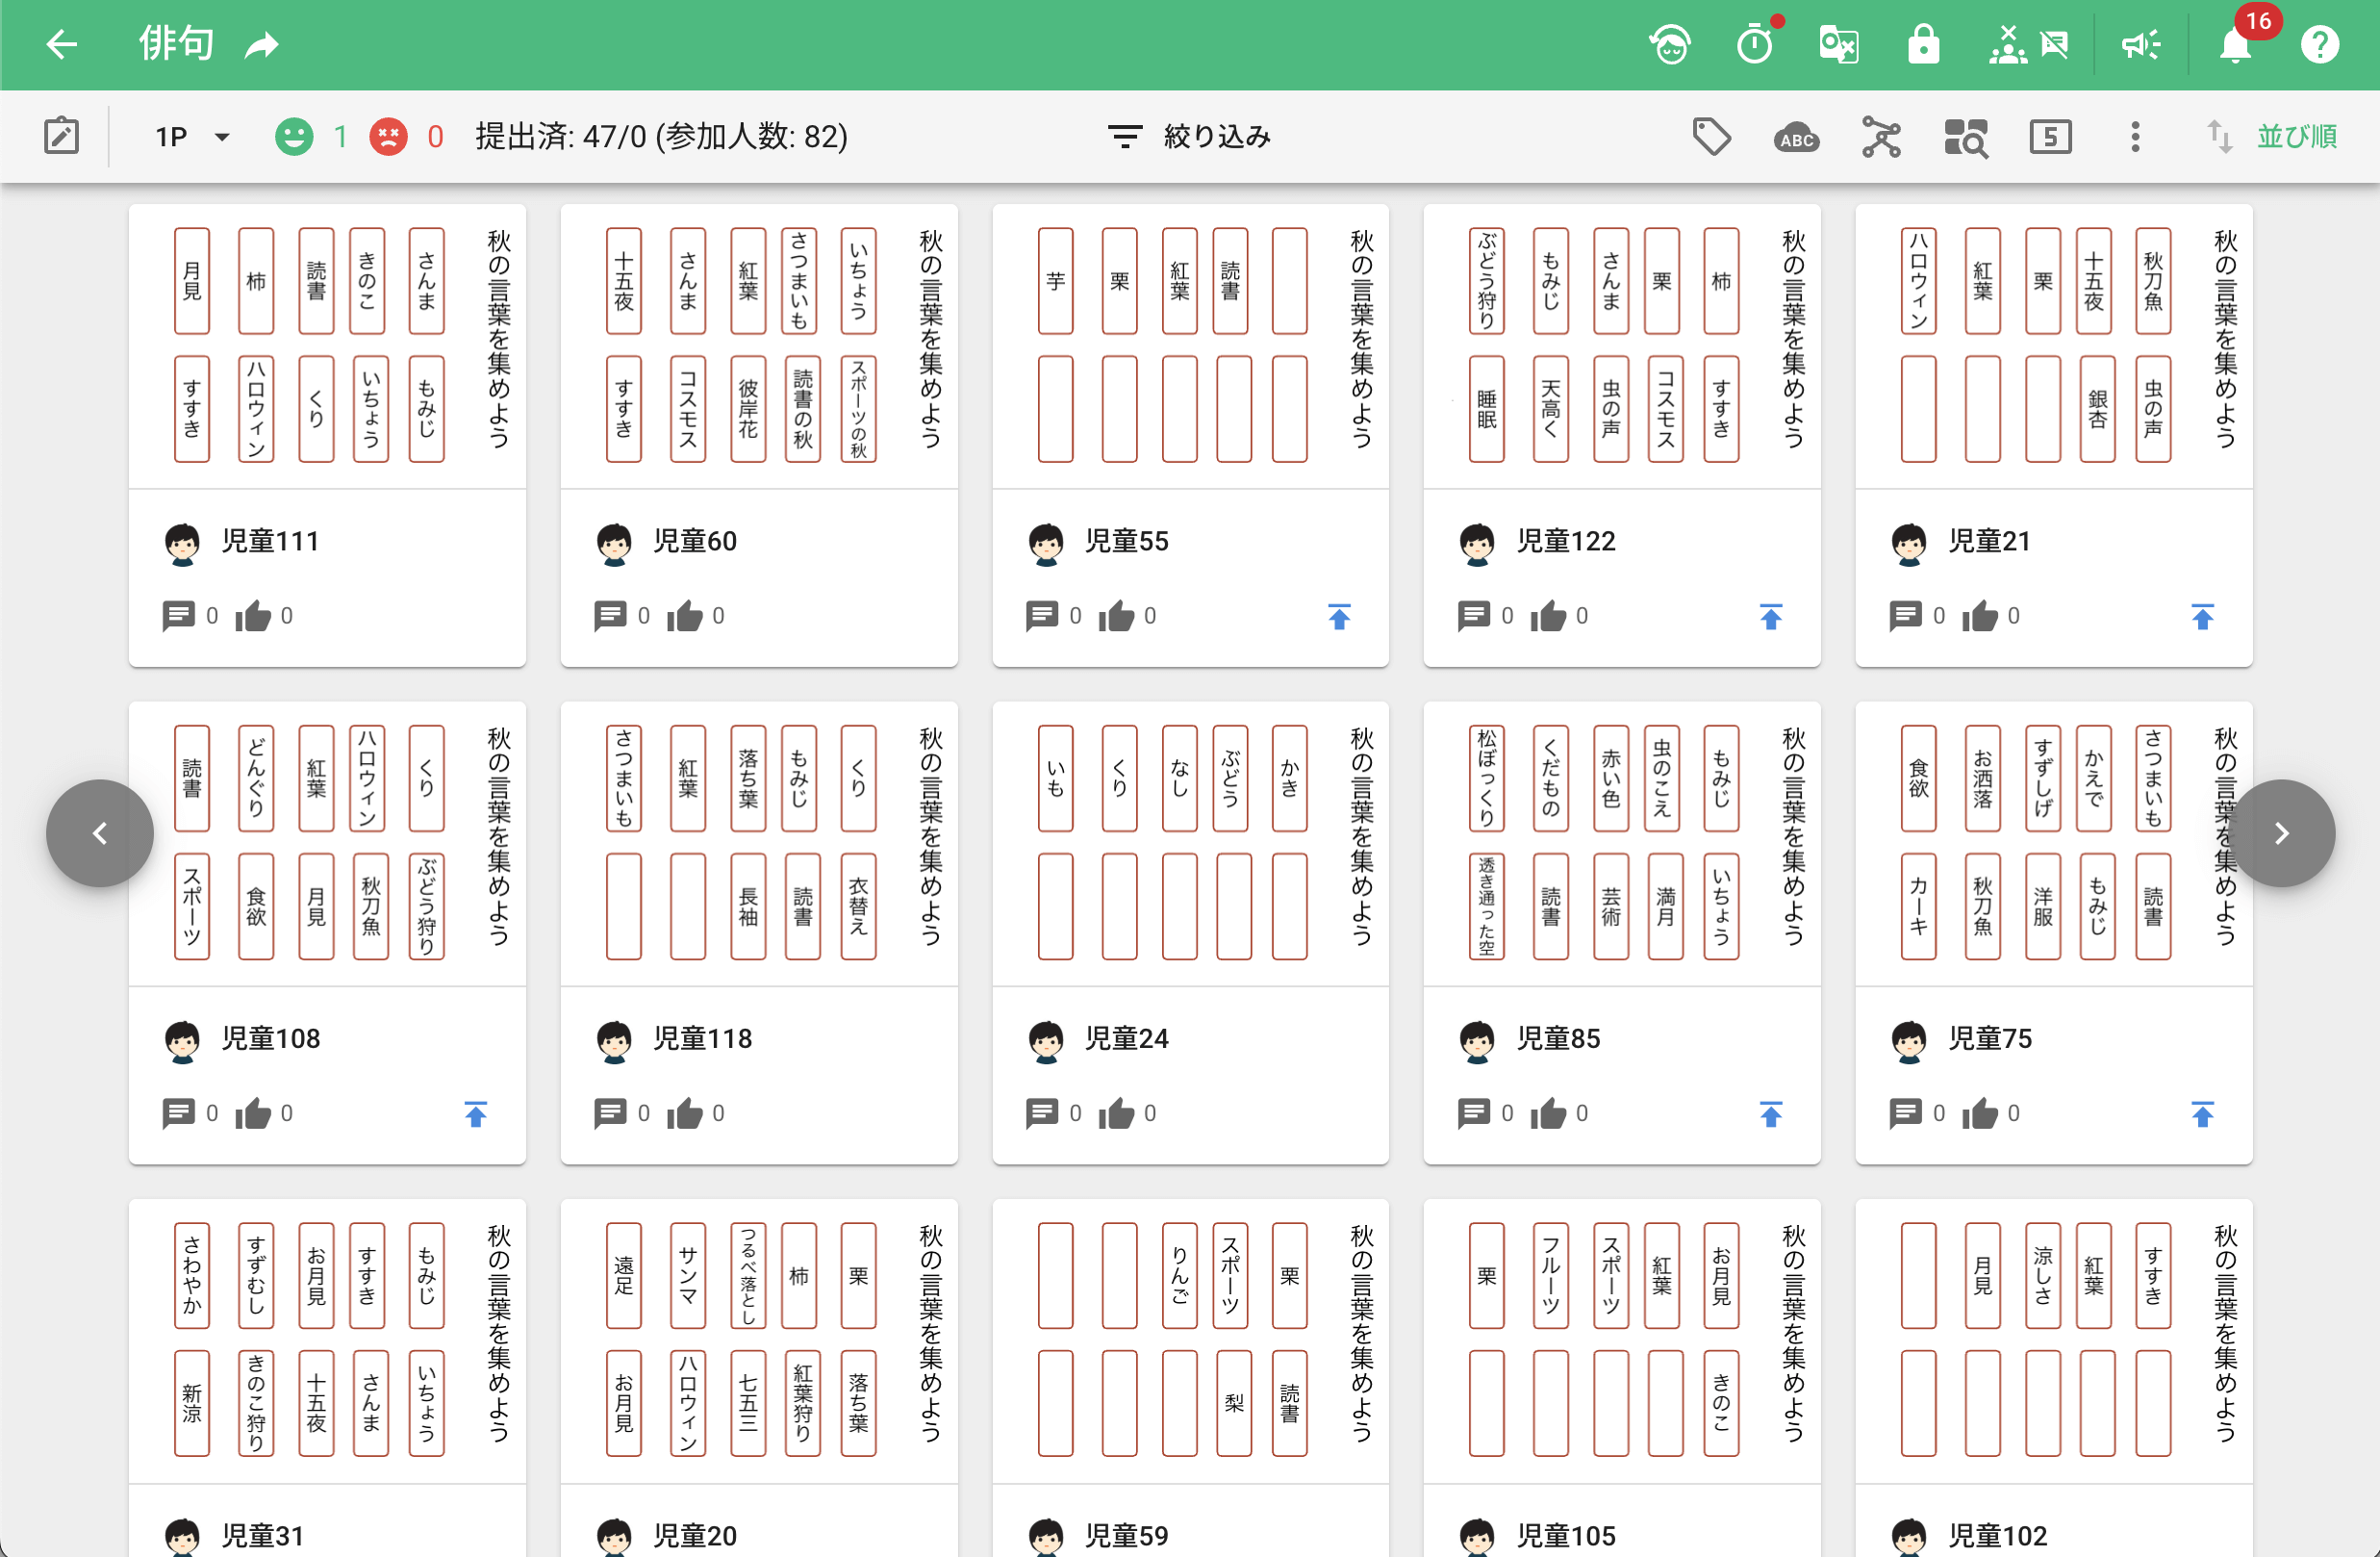
Task: Click the back arrow to leave 俳句
Action: [62, 44]
